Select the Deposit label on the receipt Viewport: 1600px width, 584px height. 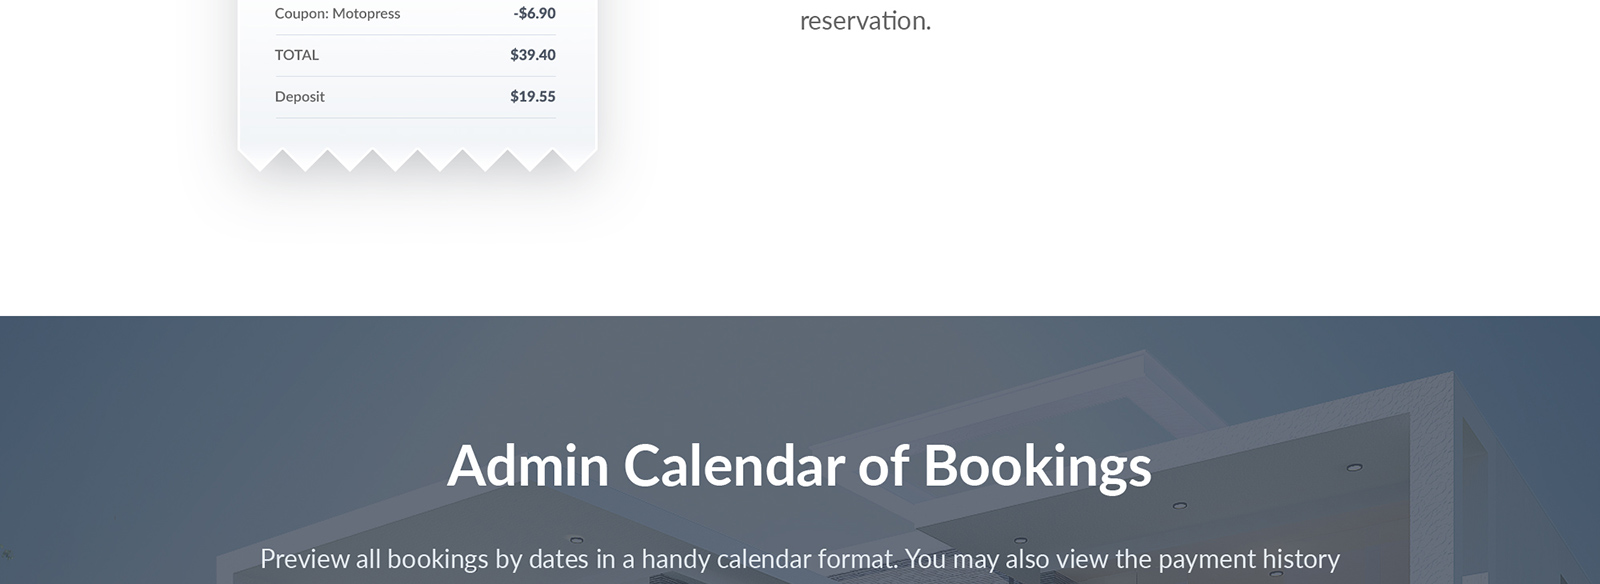[x=300, y=97]
